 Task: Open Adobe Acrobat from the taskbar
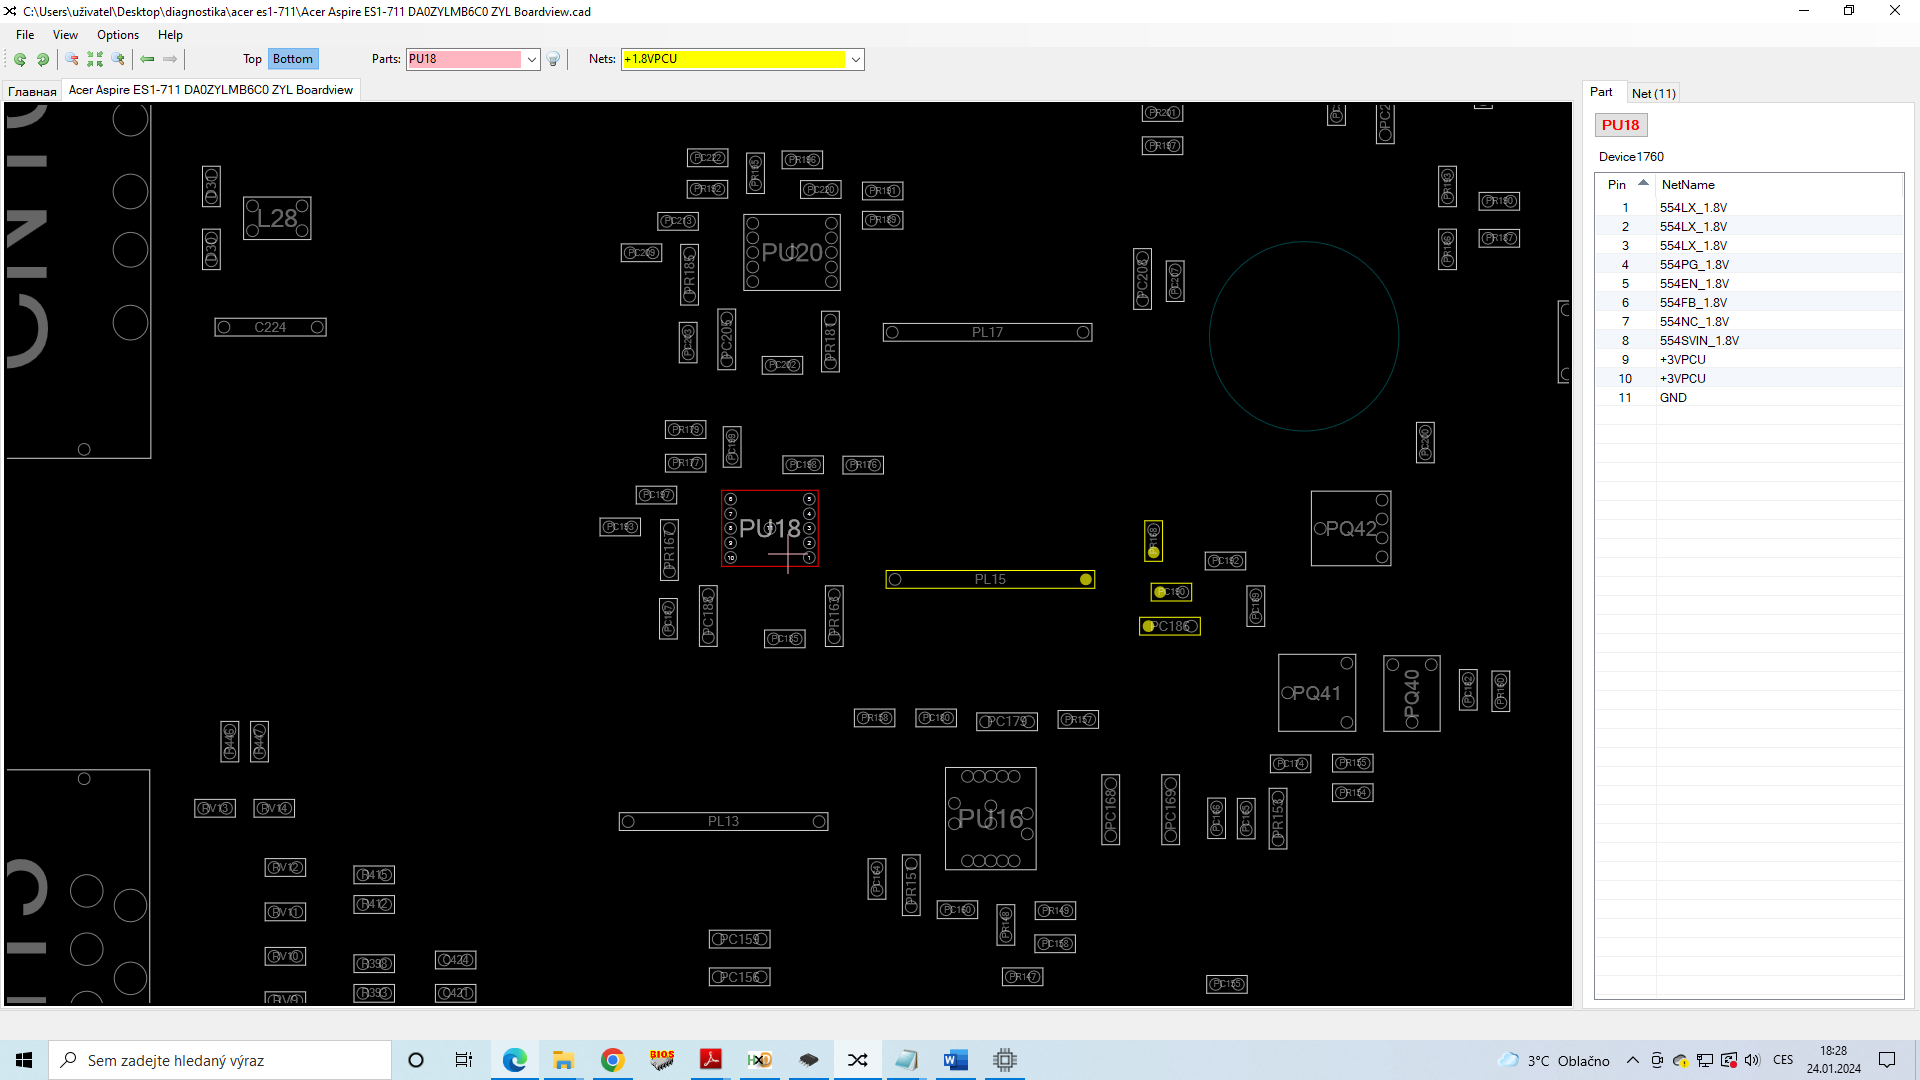(711, 1060)
